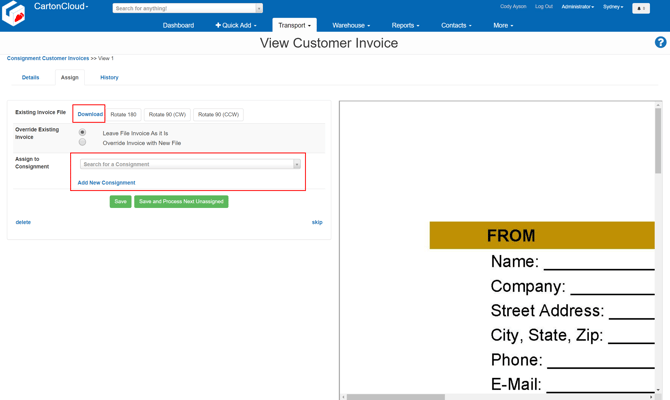Click the View Customer Invoice heading

pos(329,43)
